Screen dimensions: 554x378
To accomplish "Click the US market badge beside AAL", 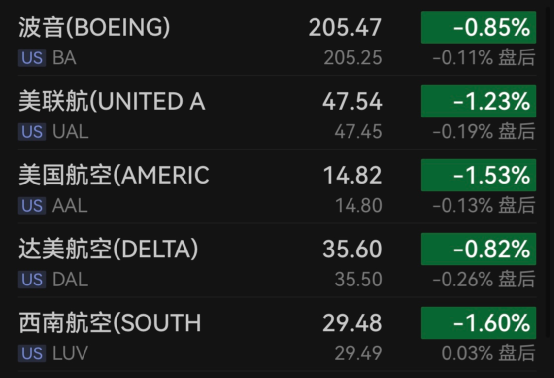I will 32,206.
